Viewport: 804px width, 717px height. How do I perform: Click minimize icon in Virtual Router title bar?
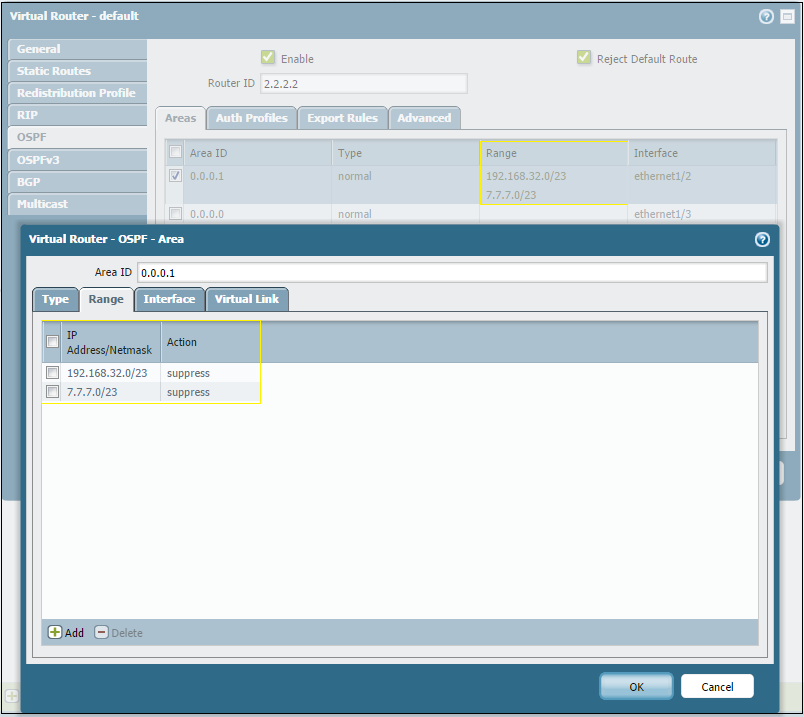click(x=786, y=17)
